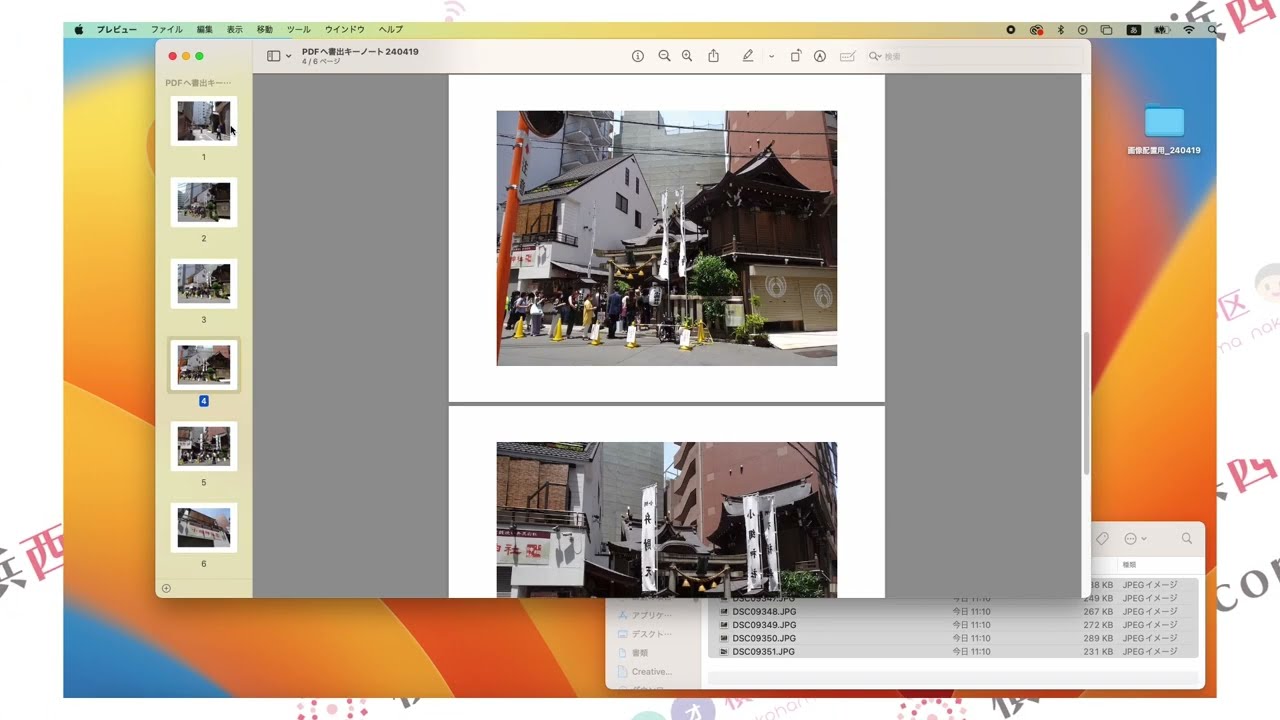Select file DSC09350.JPG in Finder
Viewport: 1280px width, 720px height.
(764, 638)
